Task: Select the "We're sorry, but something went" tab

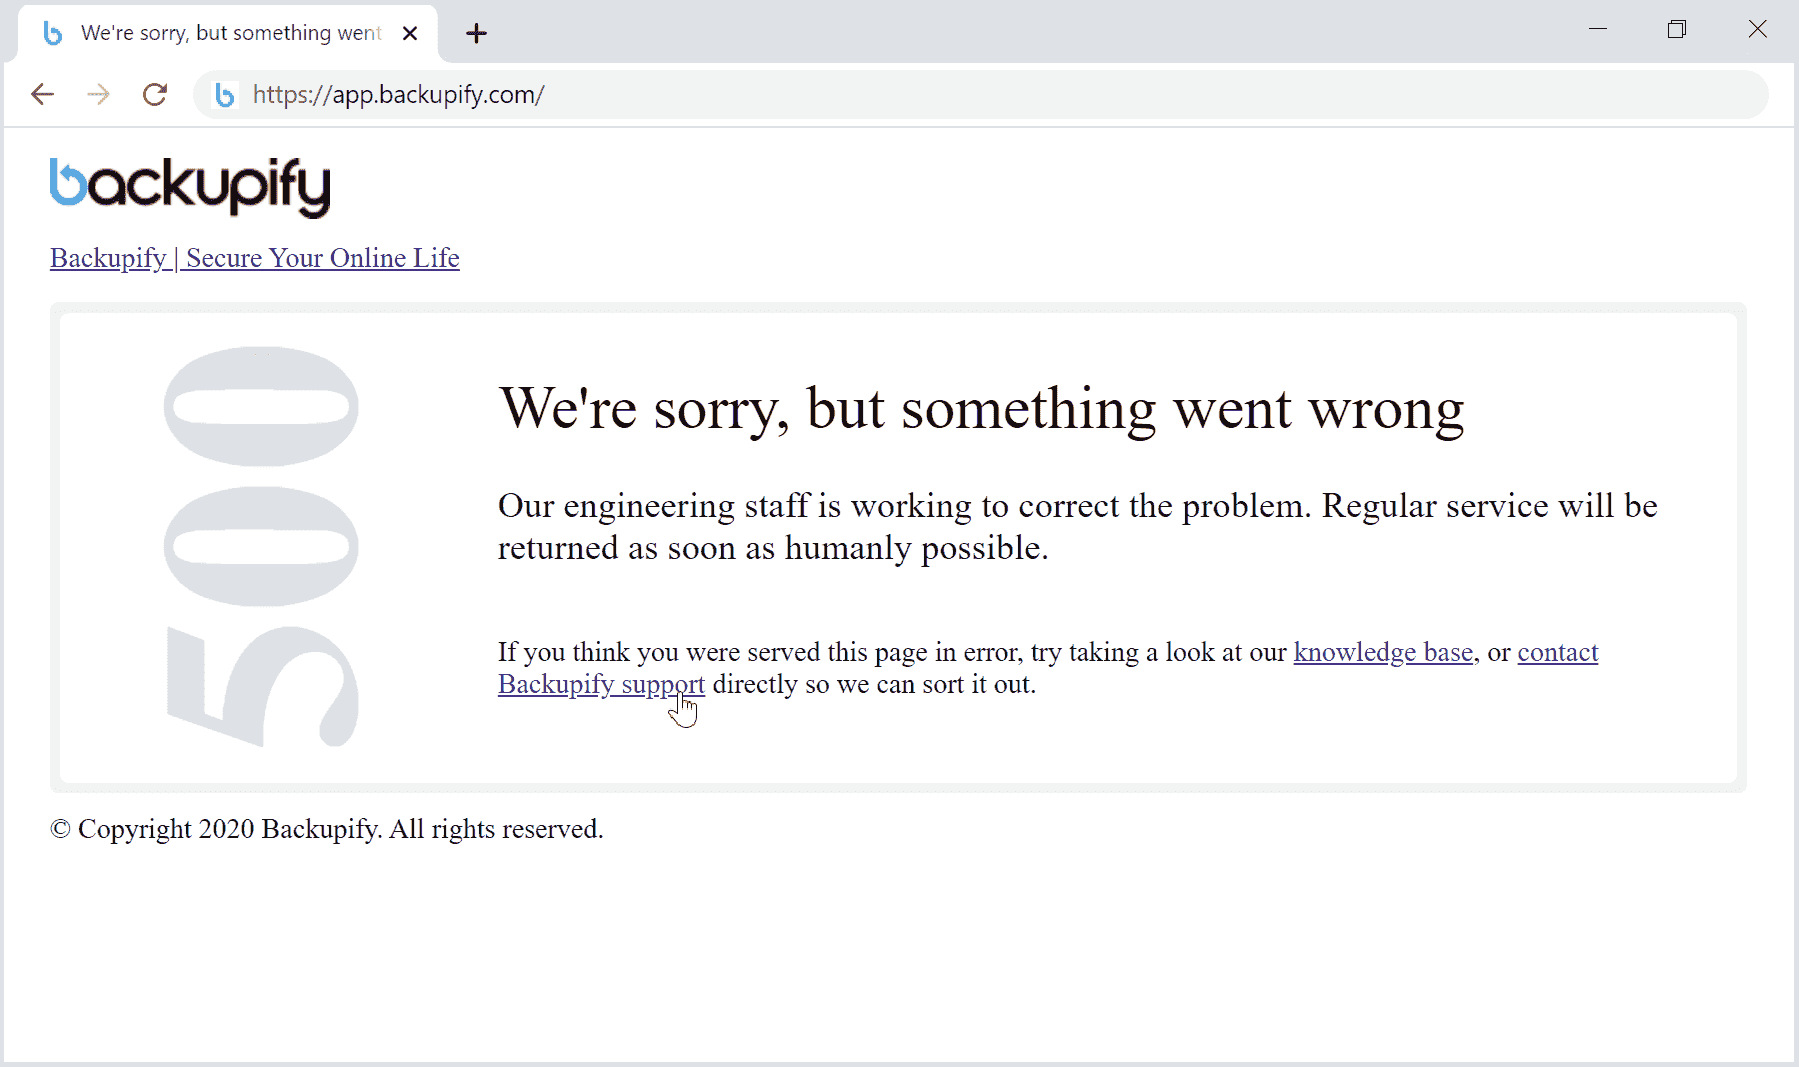Action: coord(230,33)
